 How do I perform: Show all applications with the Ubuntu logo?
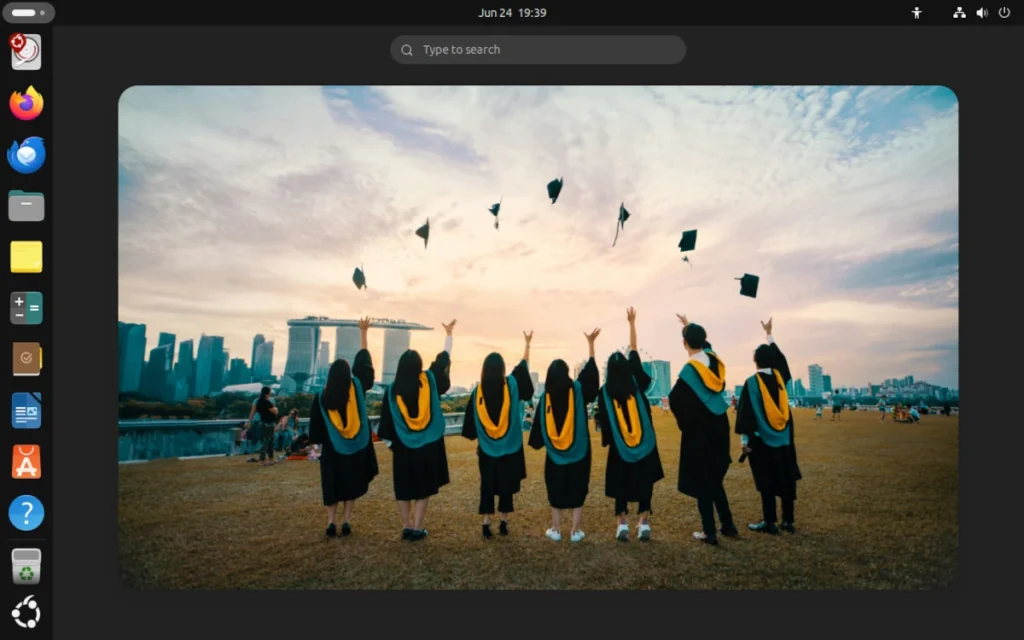click(x=26, y=613)
